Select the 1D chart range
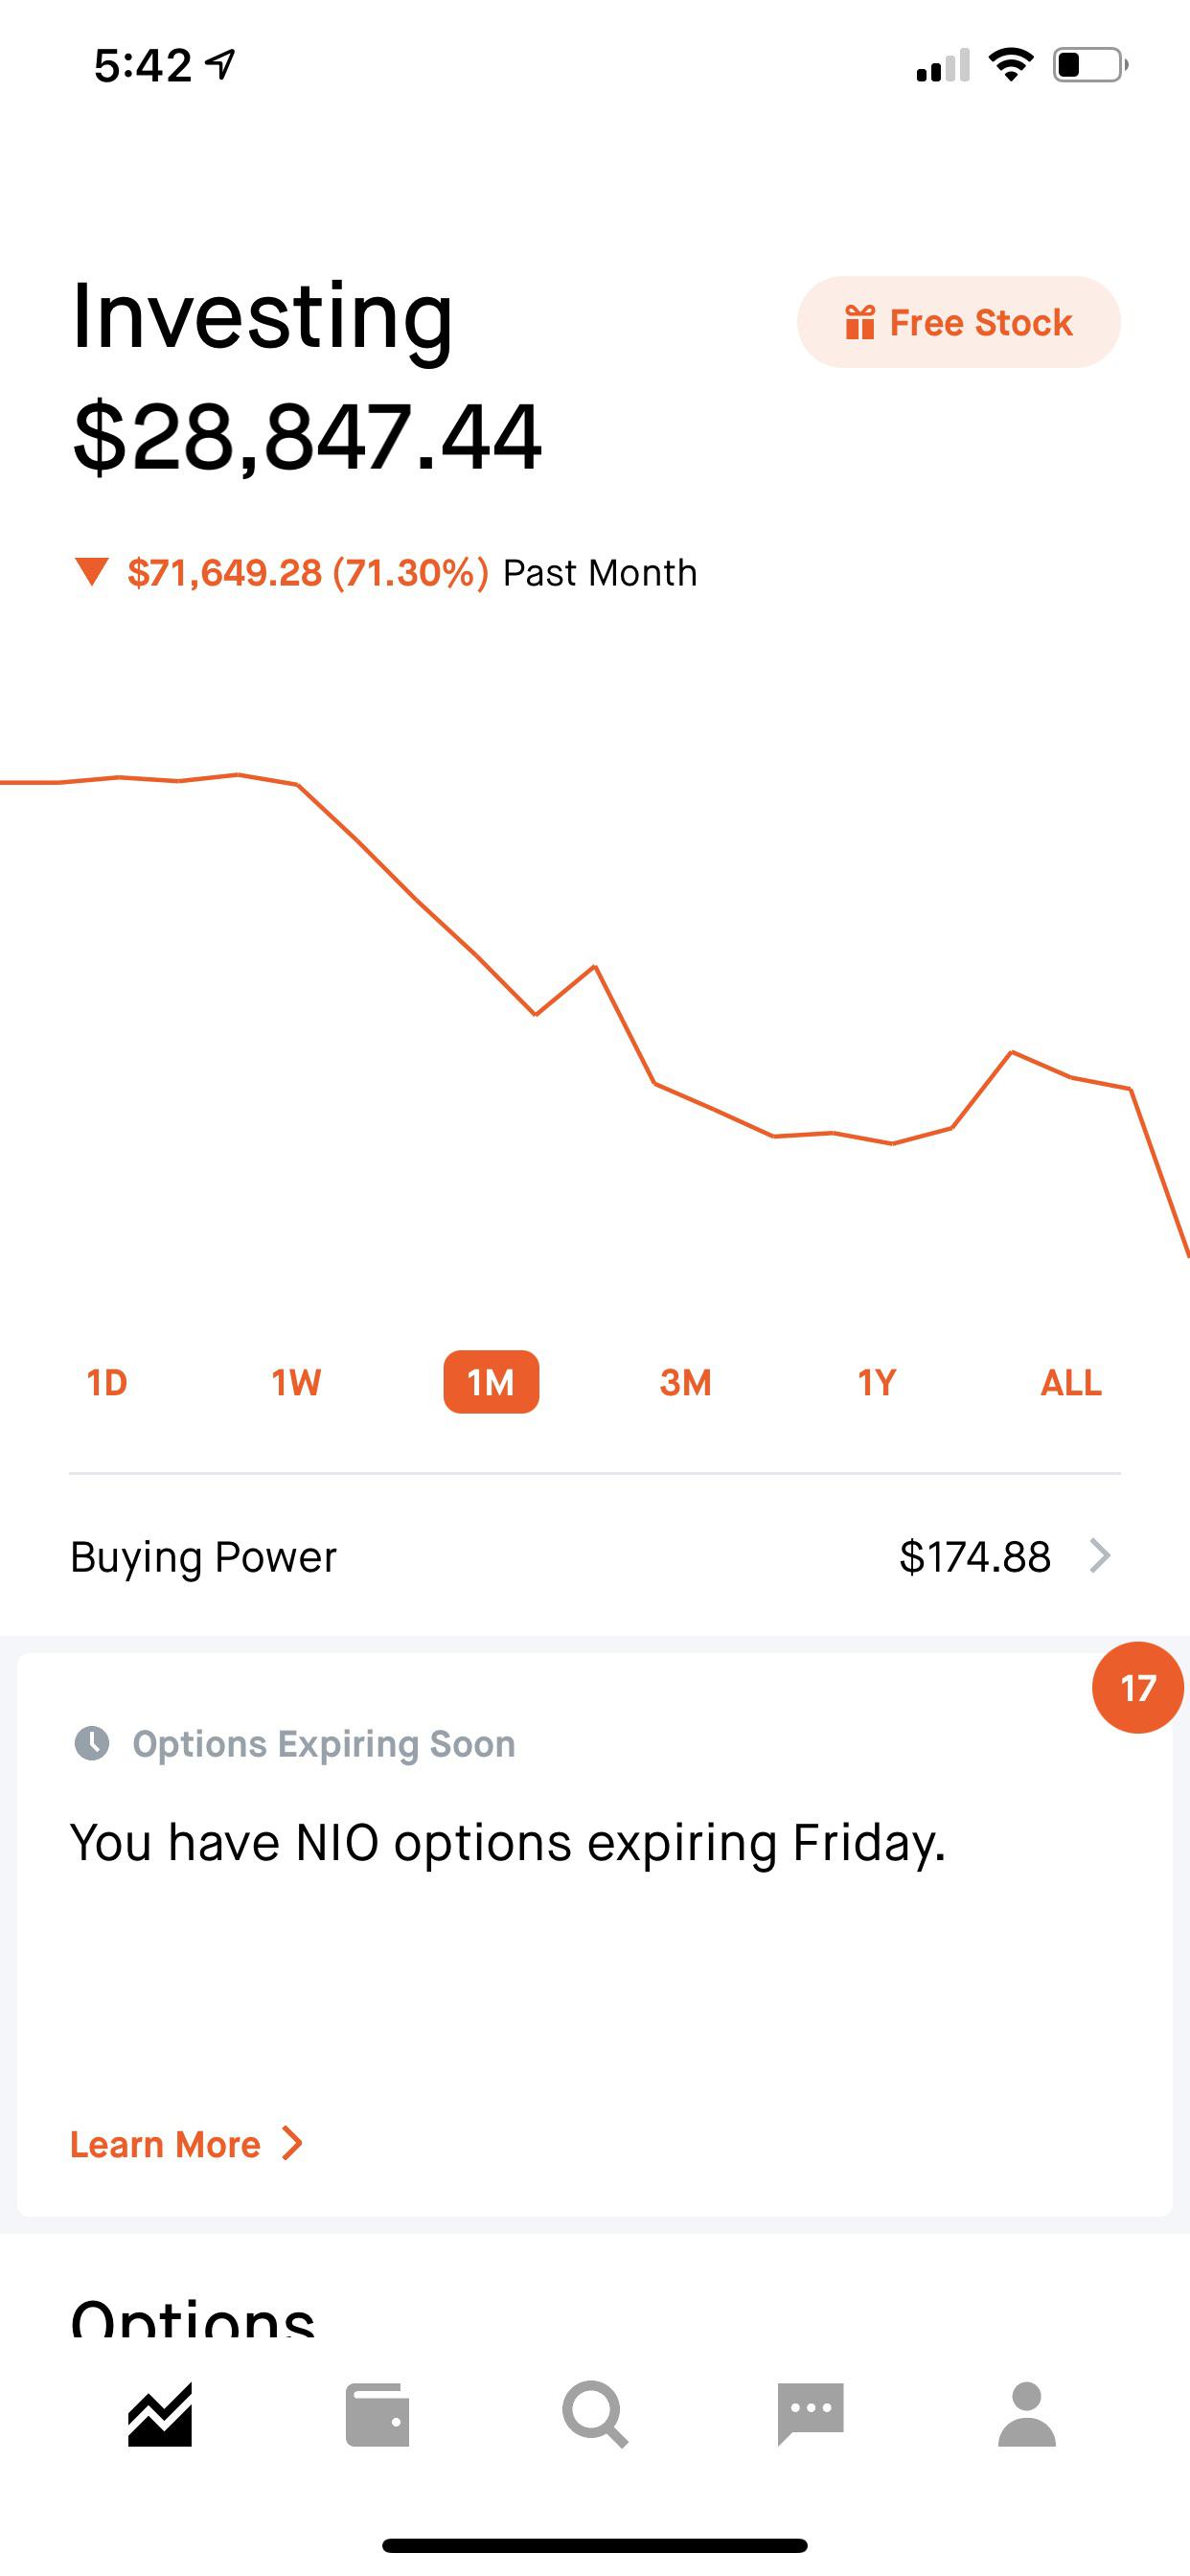The image size is (1190, 2576). click(x=107, y=1382)
